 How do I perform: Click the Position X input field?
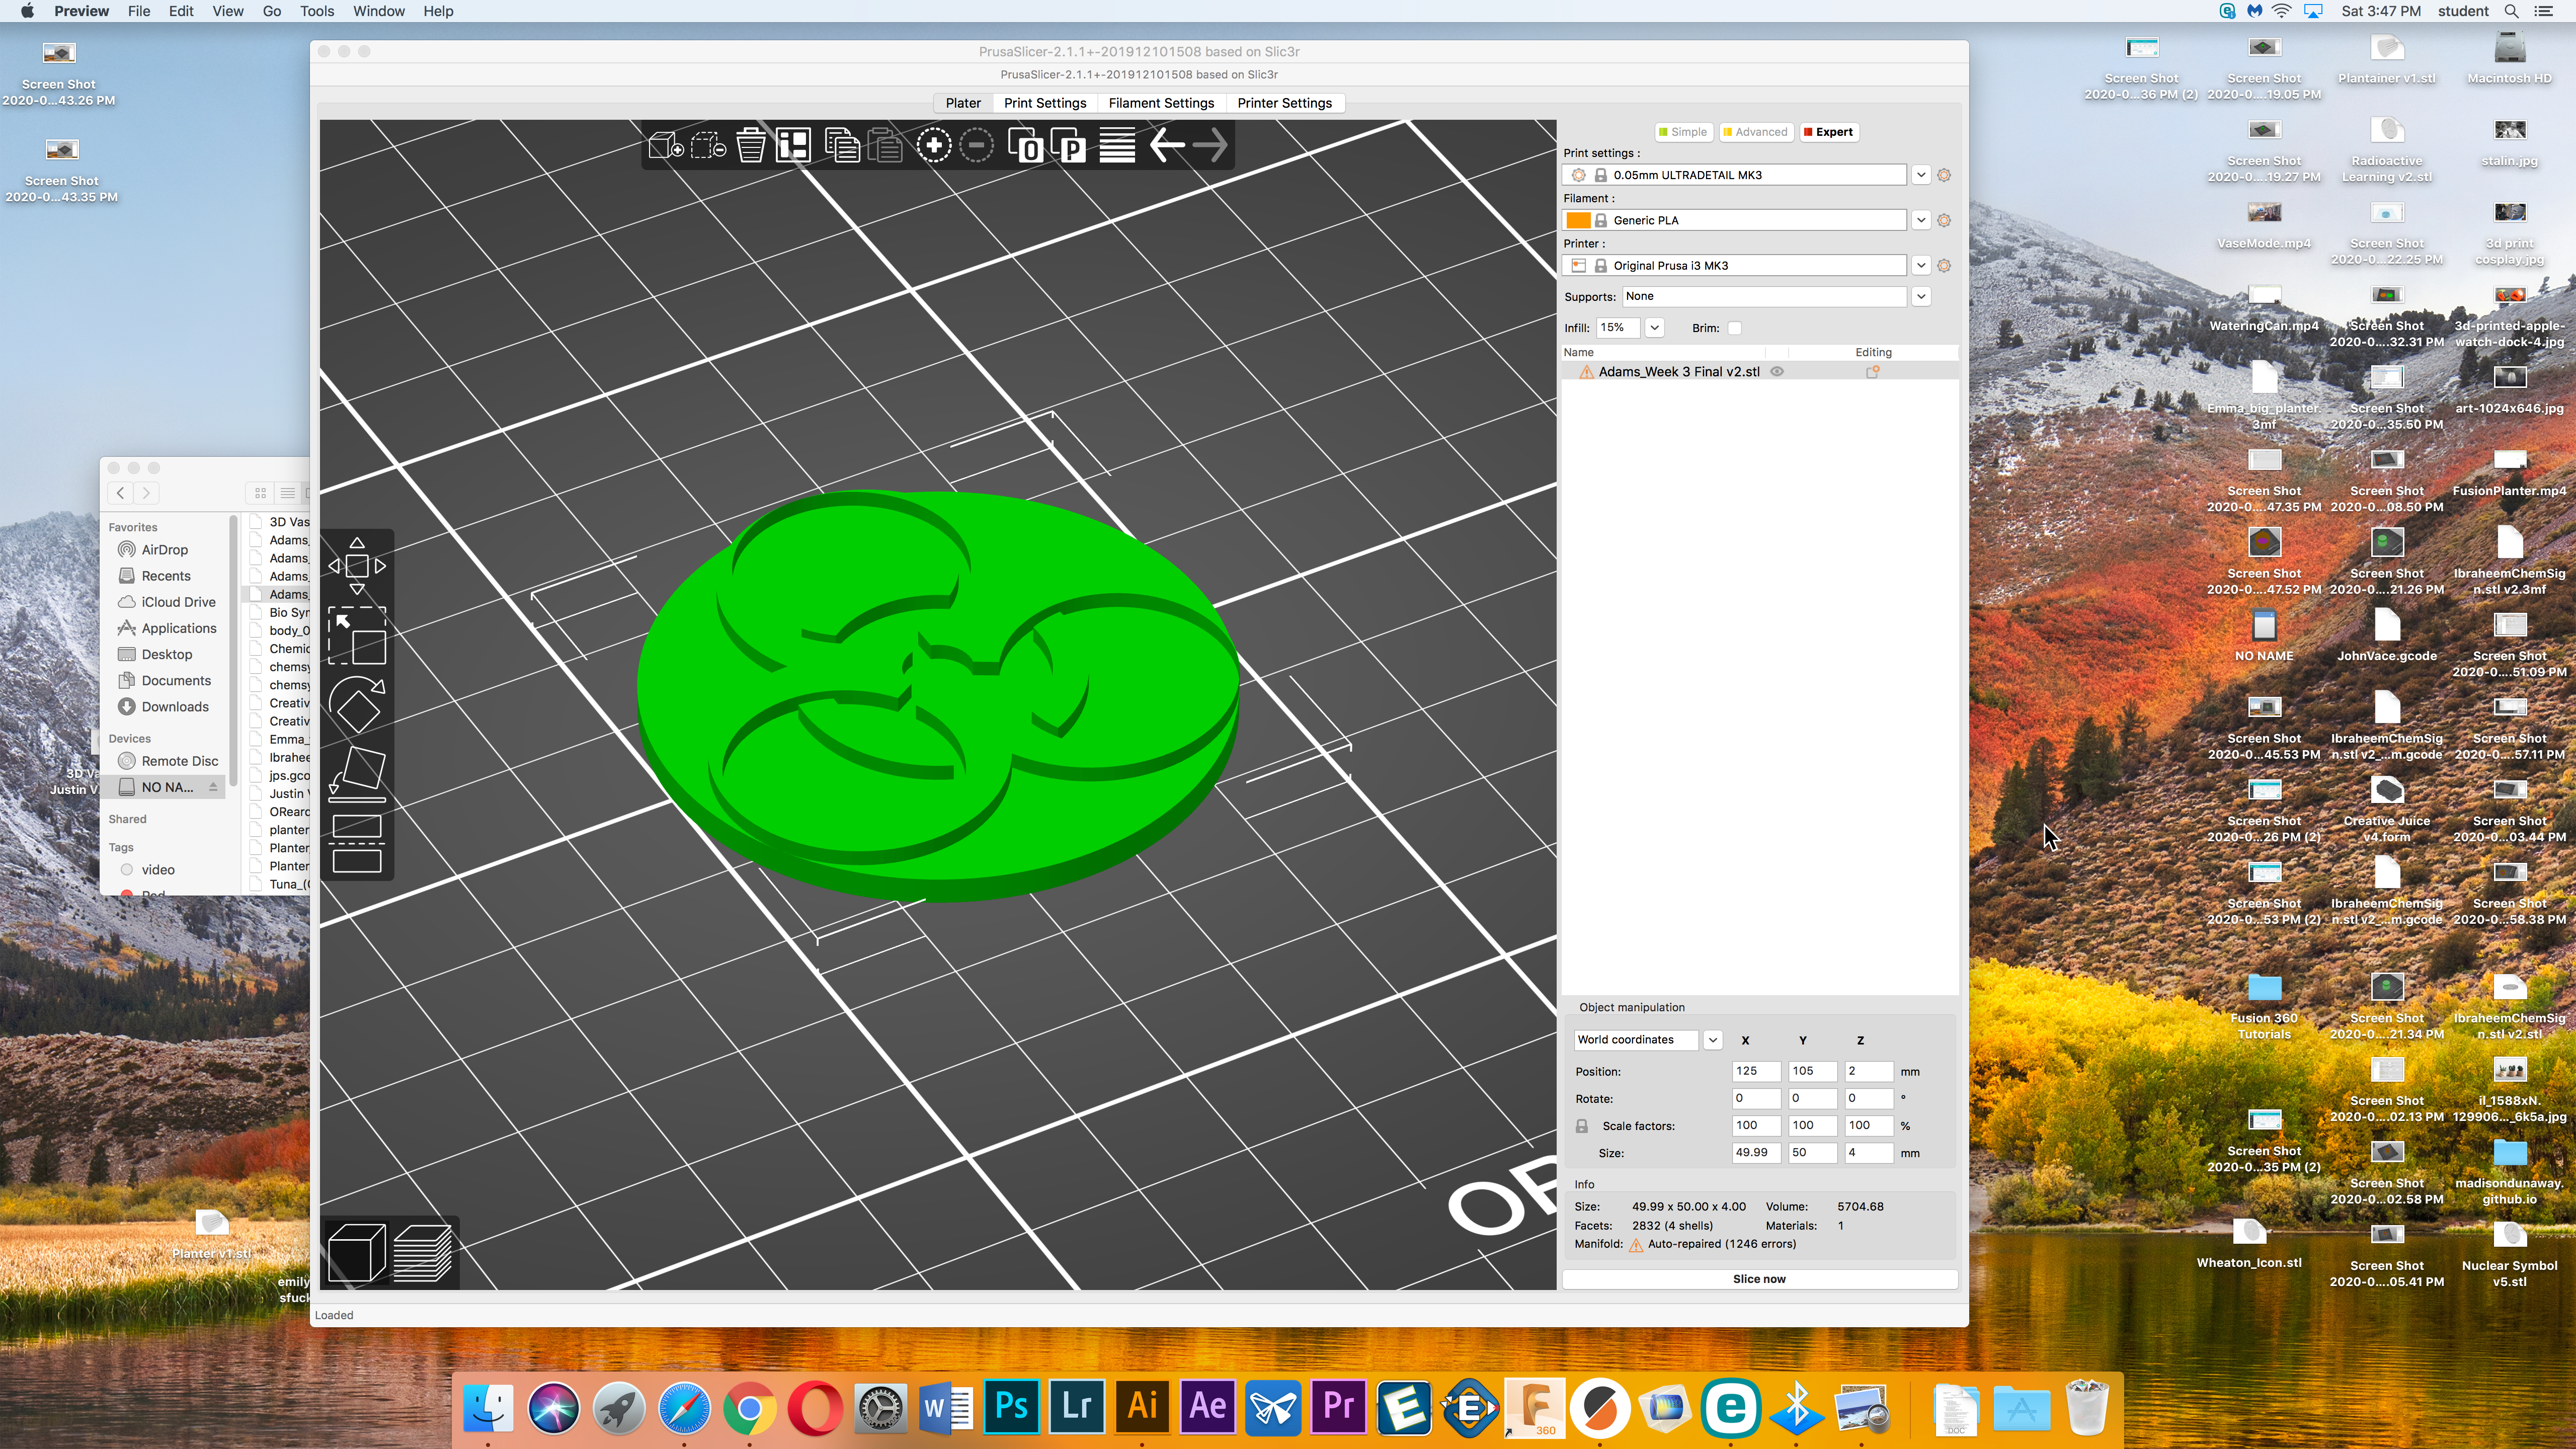pyautogui.click(x=1756, y=1071)
